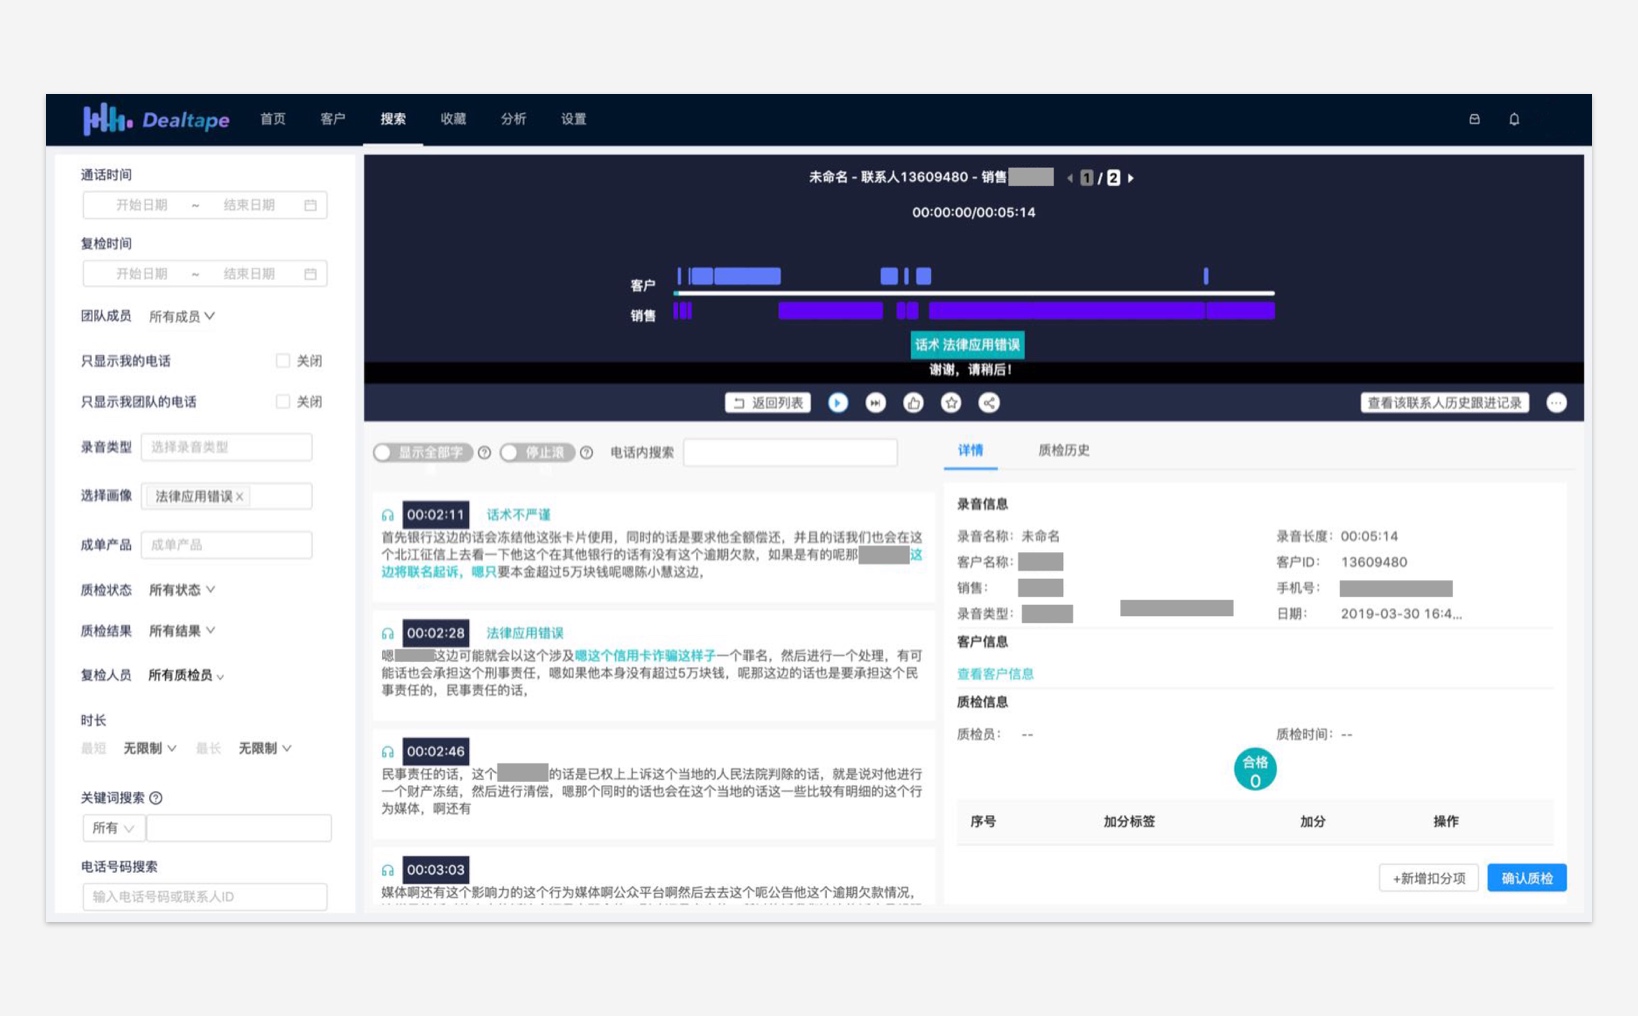Click headphone icon beside 00:02:11 segment

pos(388,516)
